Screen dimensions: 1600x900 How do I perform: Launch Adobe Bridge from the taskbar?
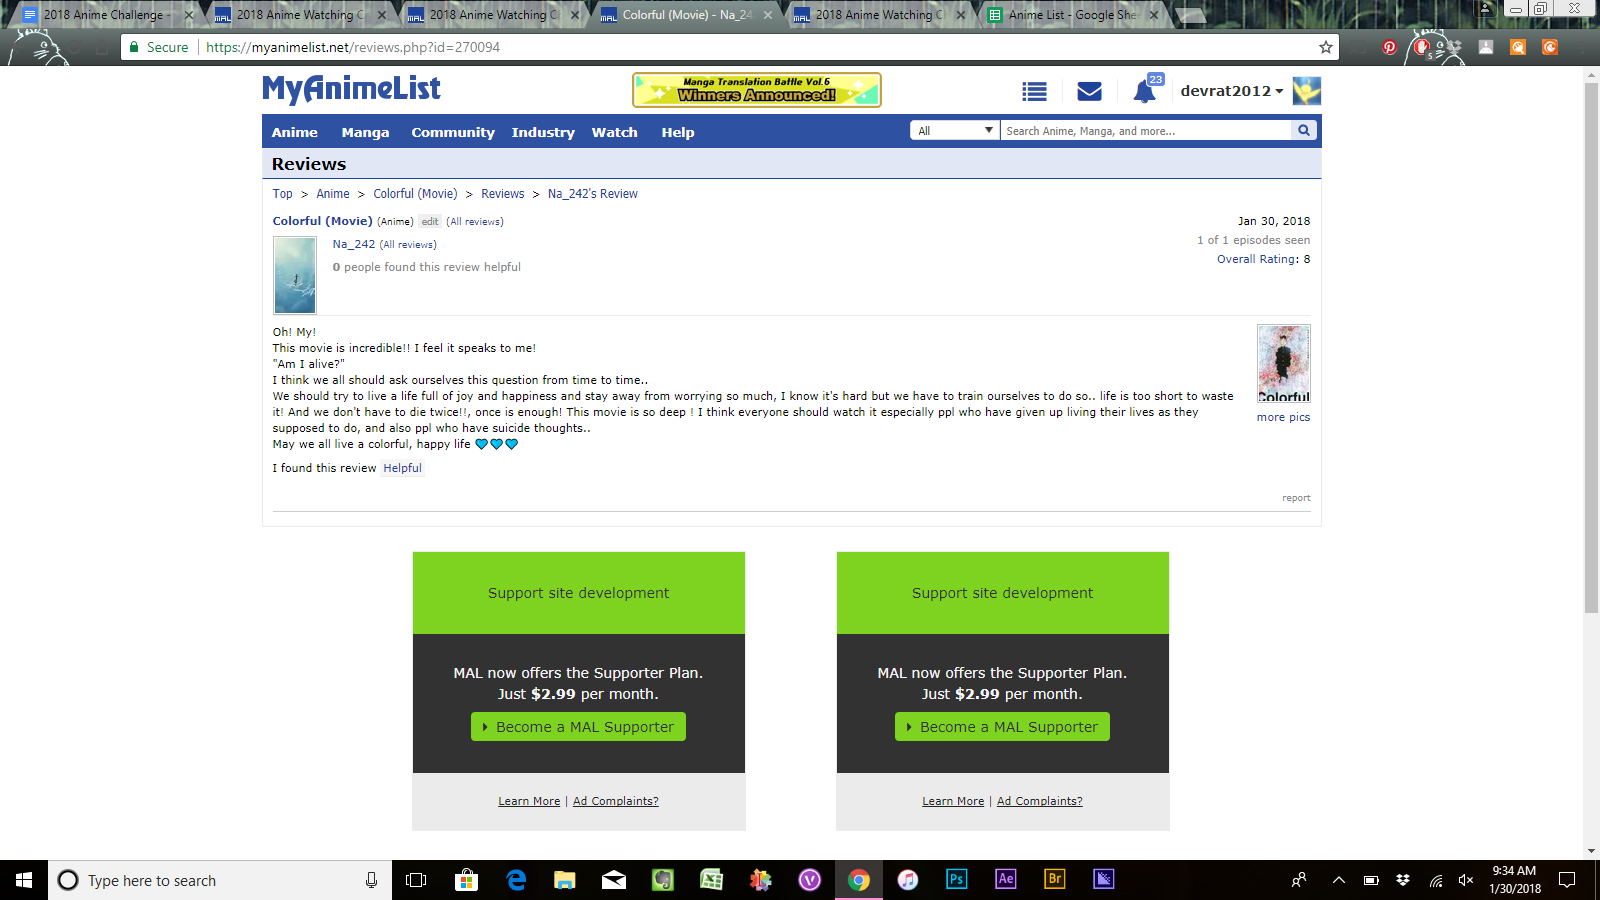1055,880
